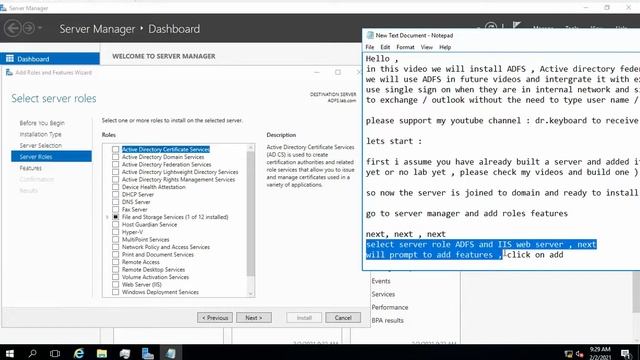Check Active Directory Federation Services role
Screen dimensions: 640x360
[x=116, y=164]
